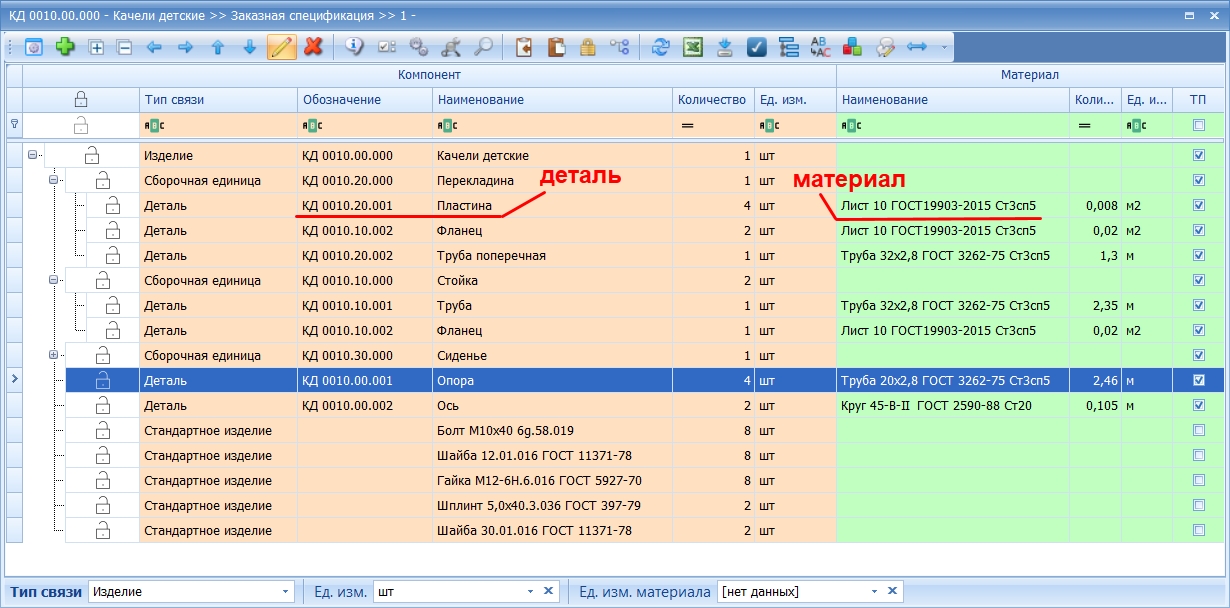The width and height of the screenshot is (1230, 608).
Task: Click the horizontal double-arrow width icon
Action: (x=916, y=46)
